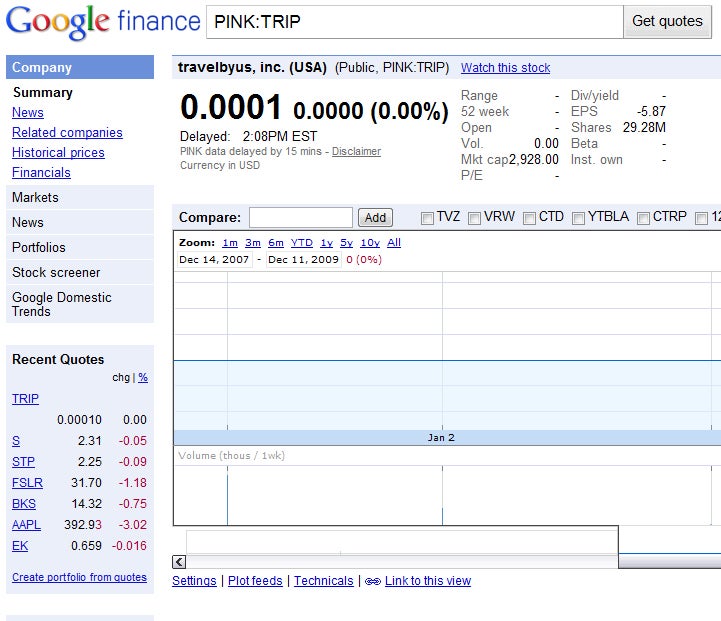This screenshot has width=721, height=621.
Task: Click the Jan 2 timeline label
Action: tap(441, 438)
